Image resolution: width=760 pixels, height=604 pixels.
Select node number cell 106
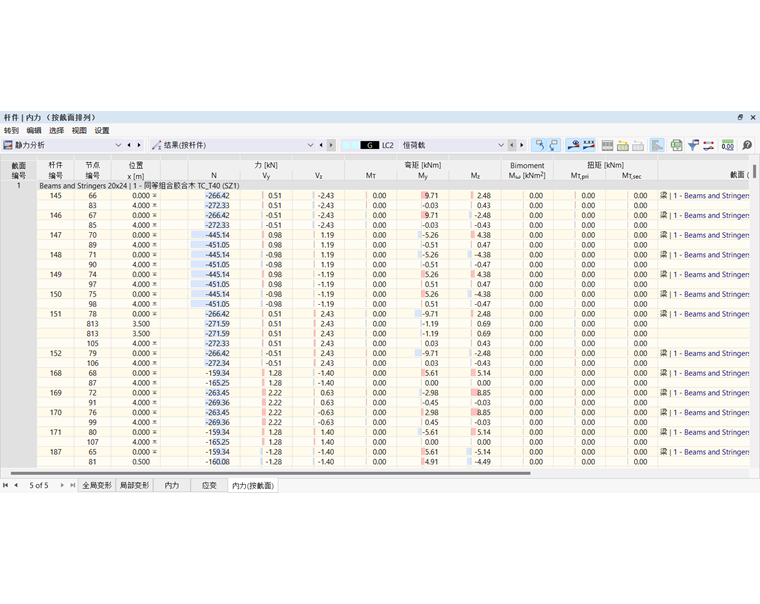(x=93, y=363)
